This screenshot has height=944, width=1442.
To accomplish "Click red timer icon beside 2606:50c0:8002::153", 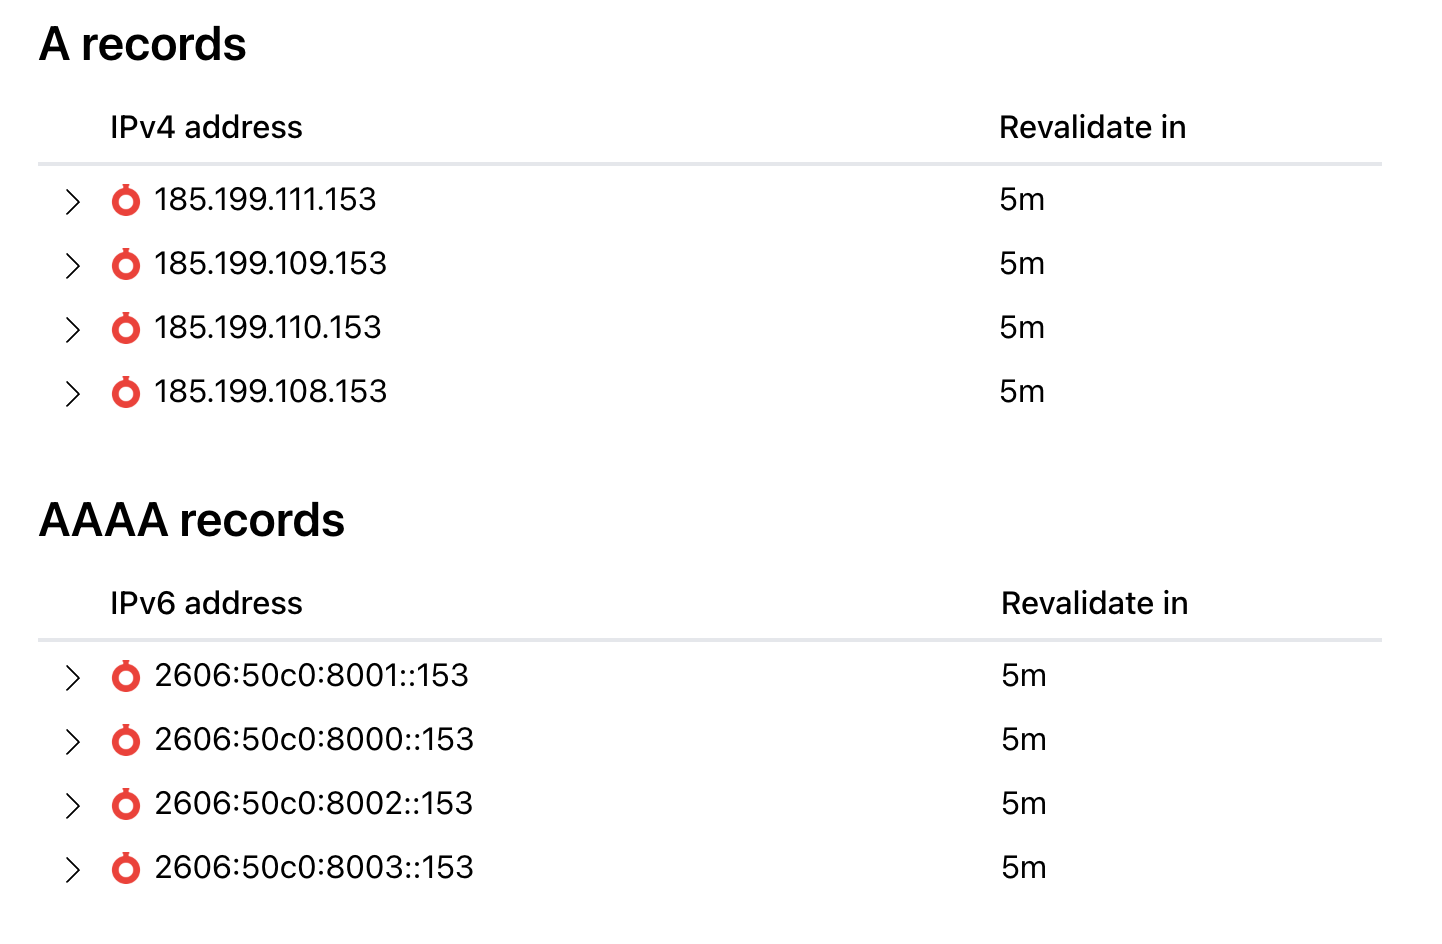I will pos(126,804).
